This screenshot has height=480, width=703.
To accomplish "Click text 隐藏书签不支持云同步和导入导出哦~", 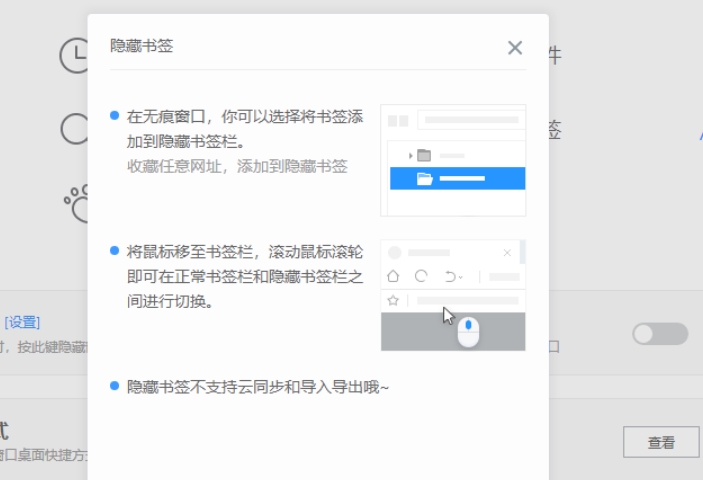I will point(258,387).
